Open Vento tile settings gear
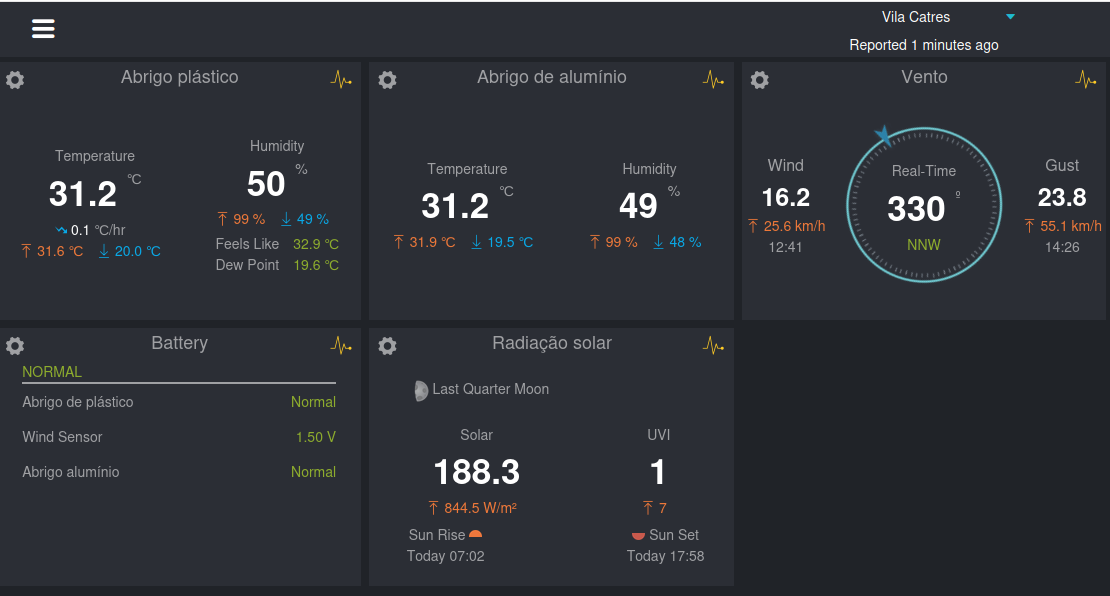The width and height of the screenshot is (1110, 596). (760, 79)
